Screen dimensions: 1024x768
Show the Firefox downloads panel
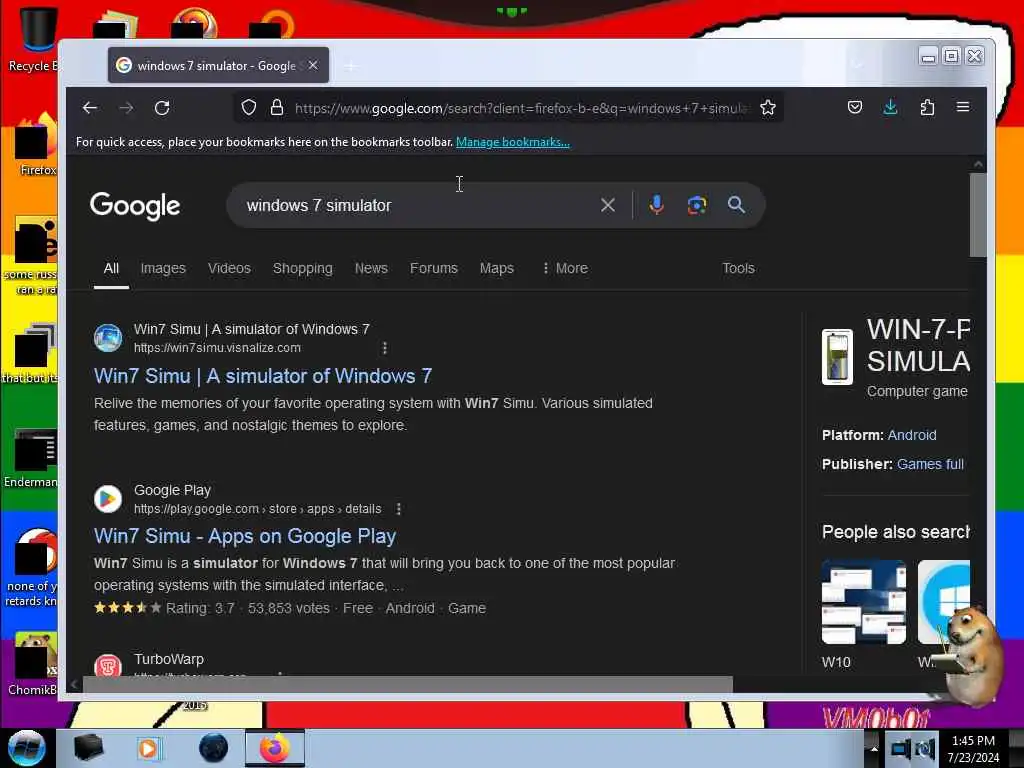click(x=890, y=107)
